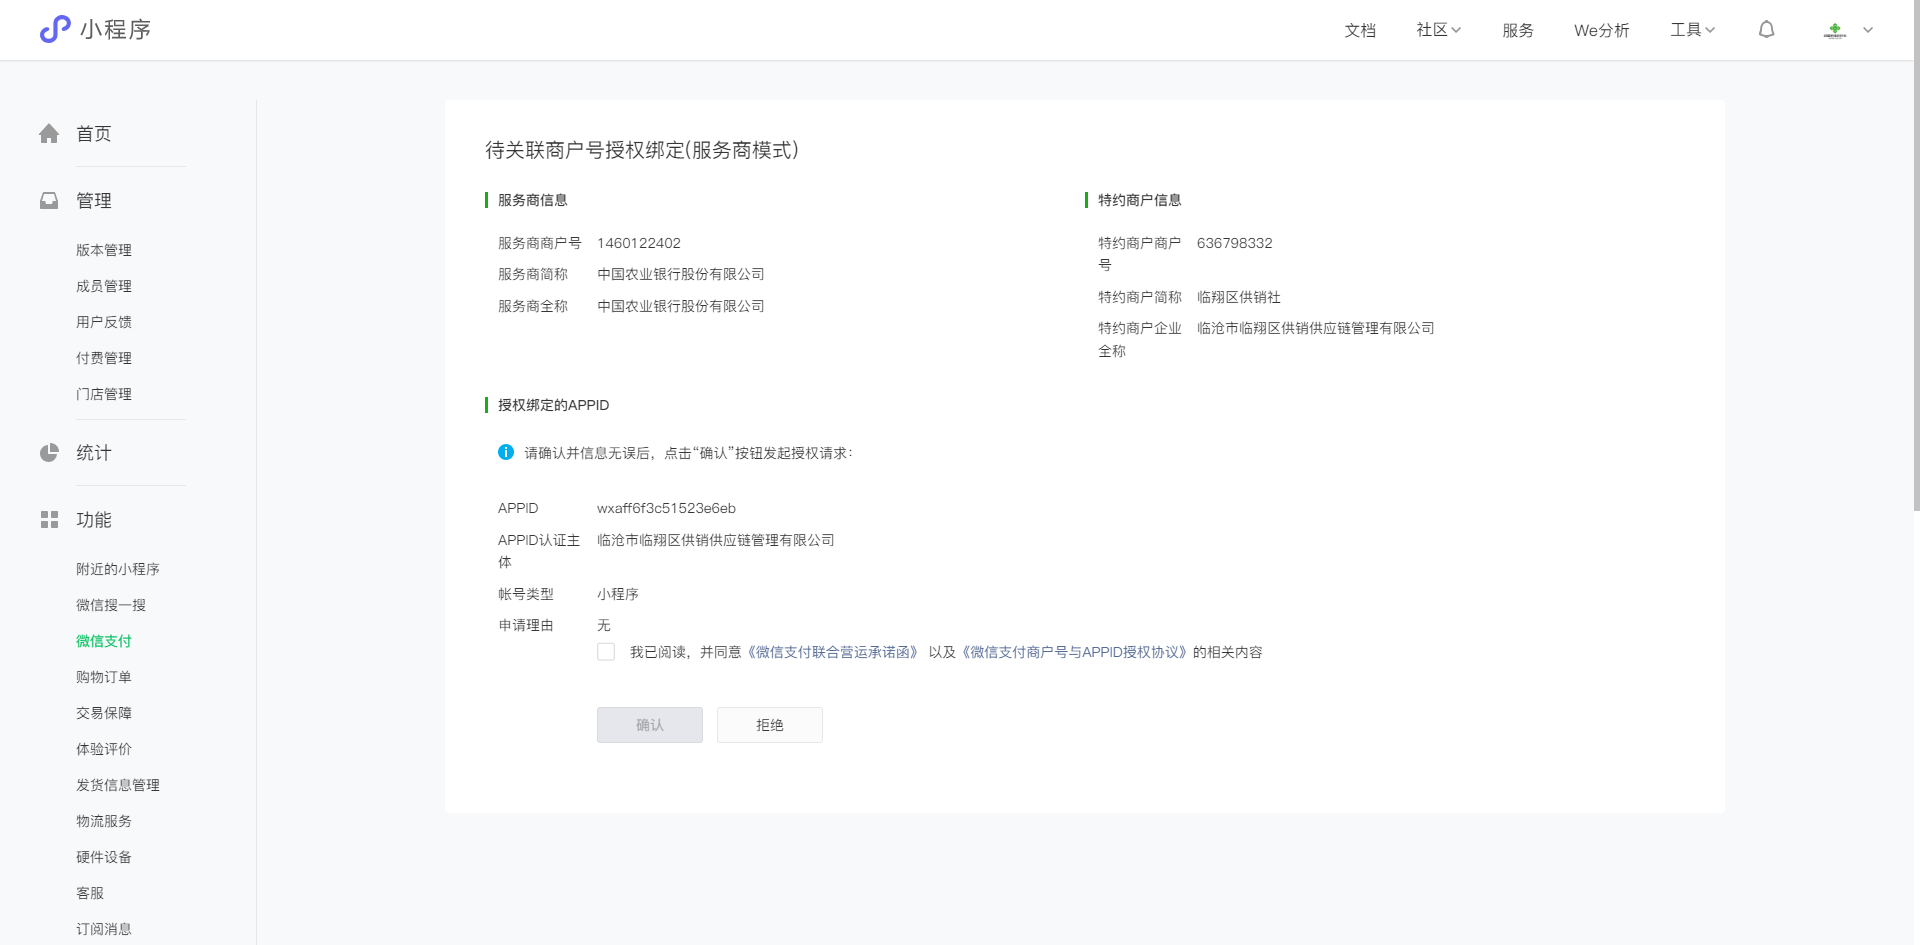Open 文档 in top navigation
The image size is (1920, 945).
pos(1360,30)
